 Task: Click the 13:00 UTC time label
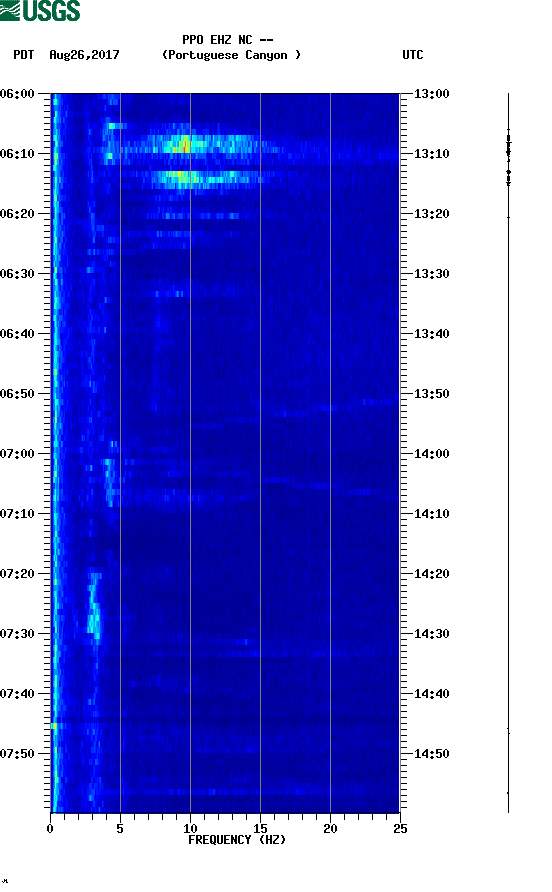tap(431, 94)
